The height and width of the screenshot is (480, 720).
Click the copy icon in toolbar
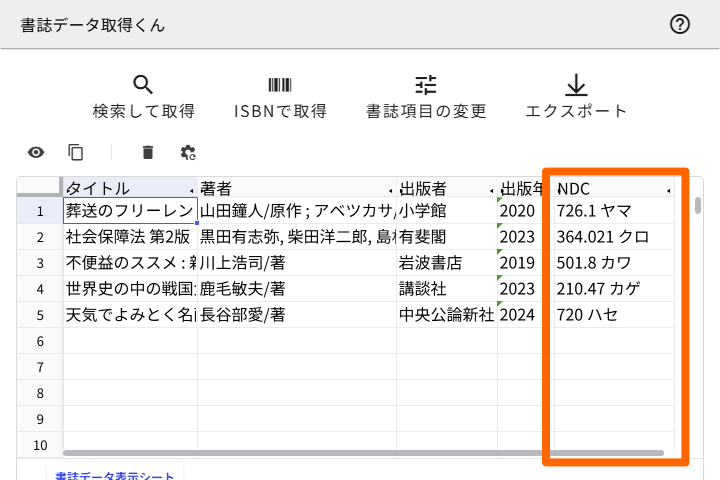pos(76,152)
